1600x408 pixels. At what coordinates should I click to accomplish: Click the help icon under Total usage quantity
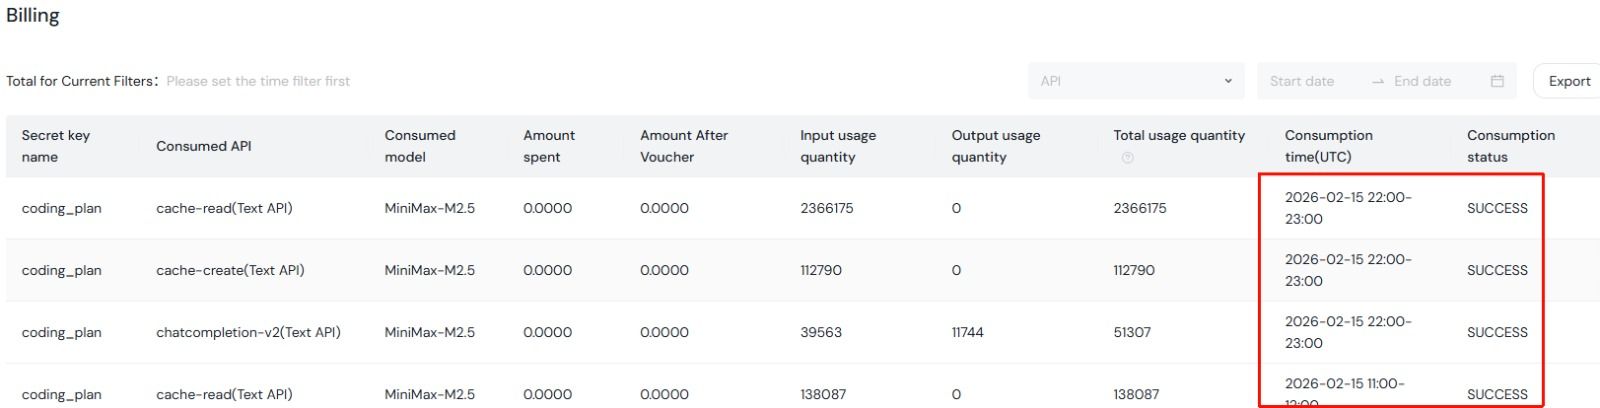point(1128,158)
